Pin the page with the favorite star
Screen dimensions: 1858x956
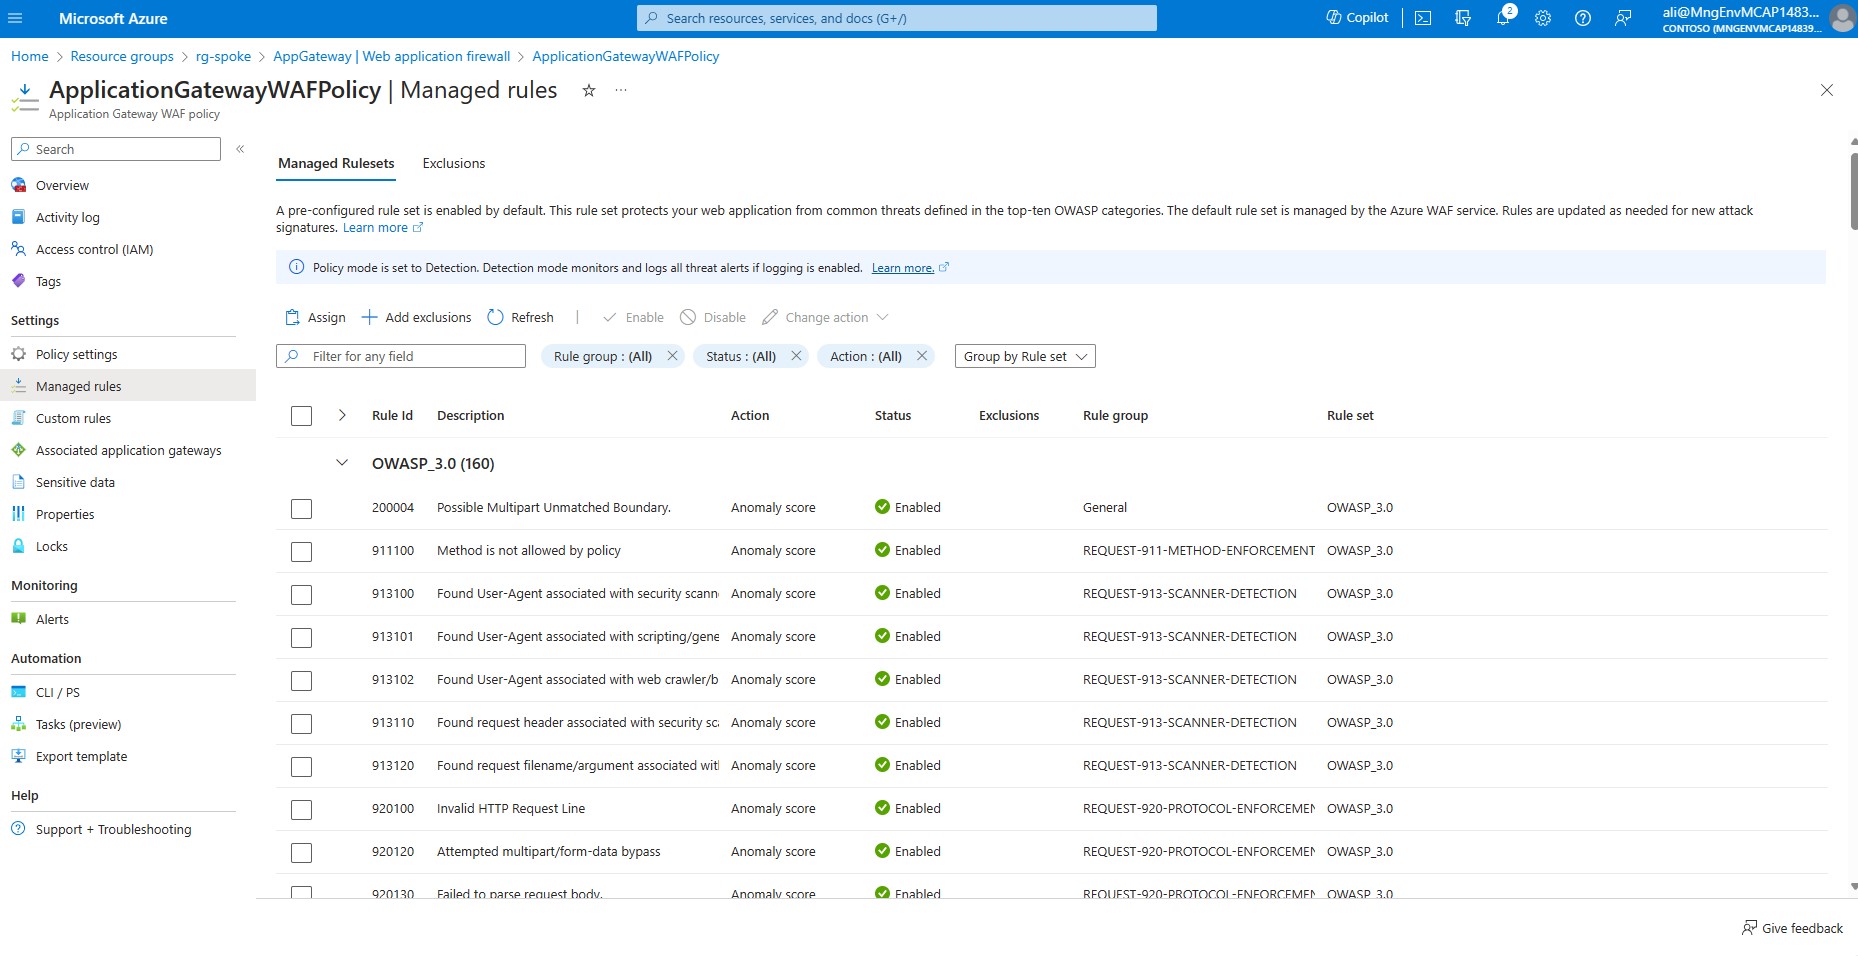pyautogui.click(x=589, y=90)
